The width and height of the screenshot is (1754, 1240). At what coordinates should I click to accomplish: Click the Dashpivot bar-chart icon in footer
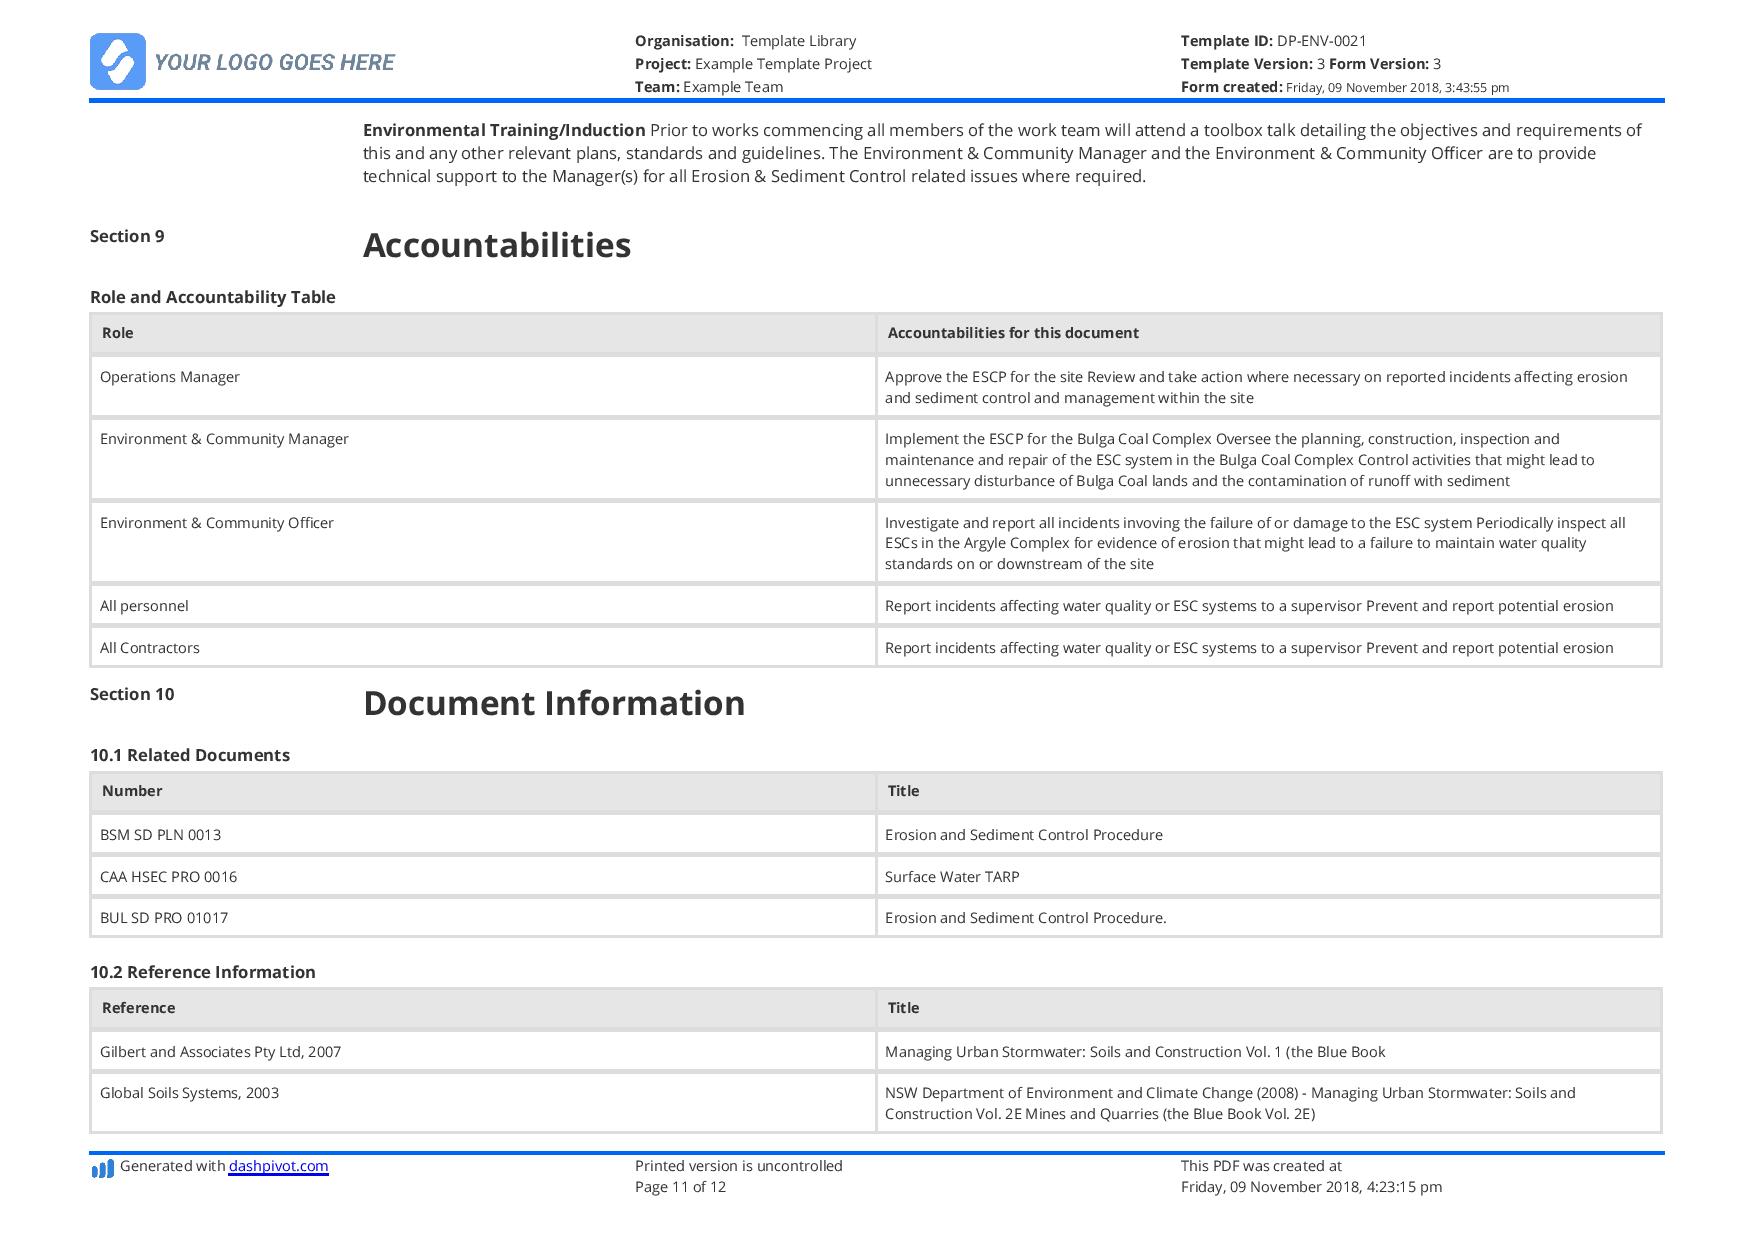coord(103,1168)
